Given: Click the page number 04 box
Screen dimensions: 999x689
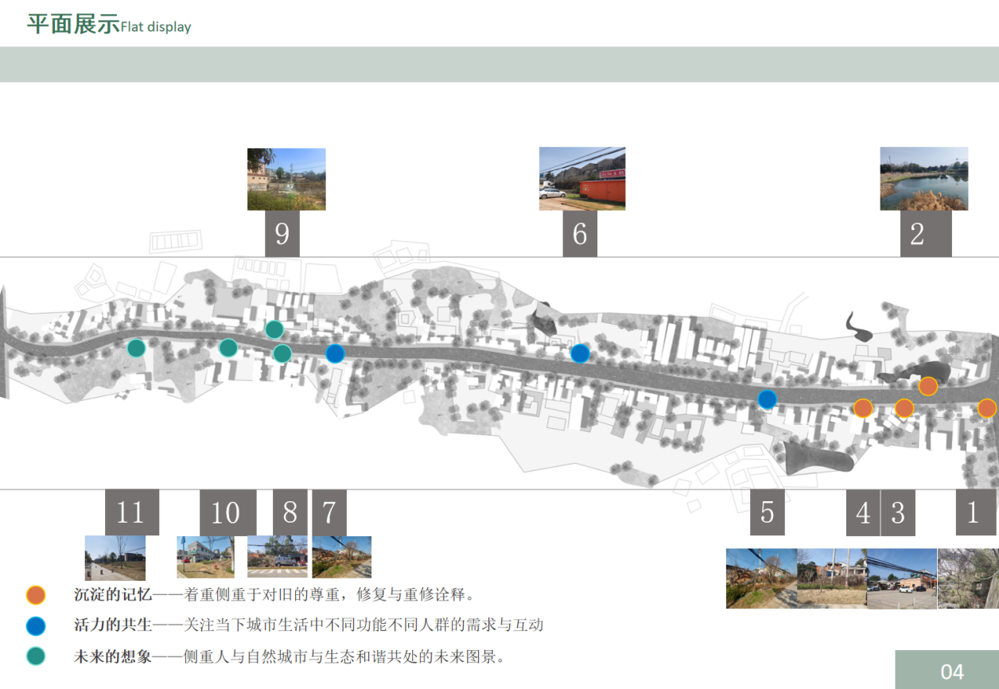Looking at the screenshot, I should tap(947, 670).
